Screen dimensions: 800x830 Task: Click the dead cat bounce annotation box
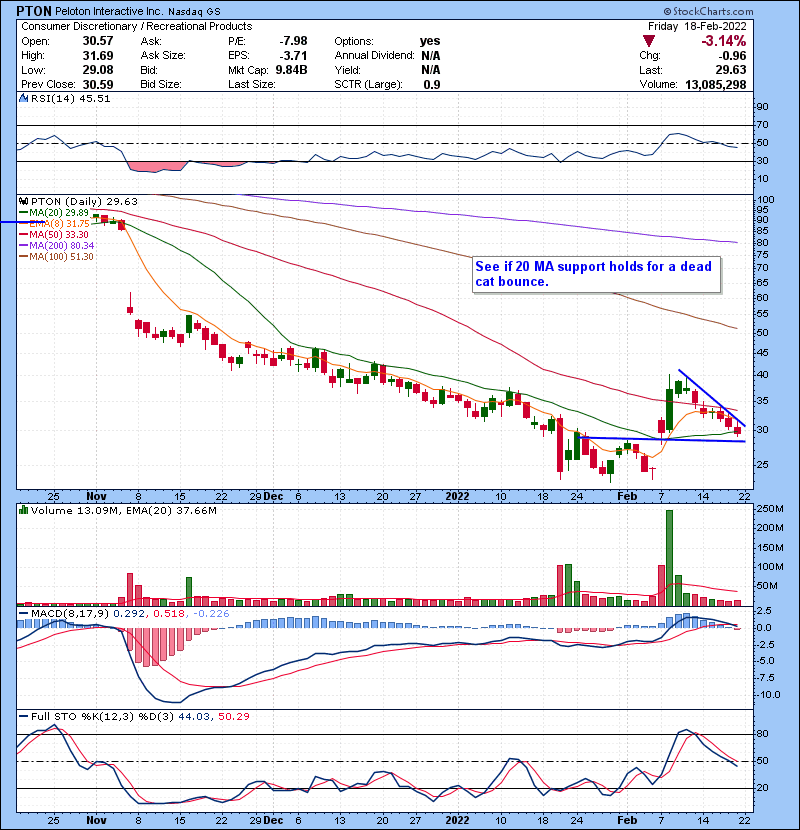coord(596,274)
